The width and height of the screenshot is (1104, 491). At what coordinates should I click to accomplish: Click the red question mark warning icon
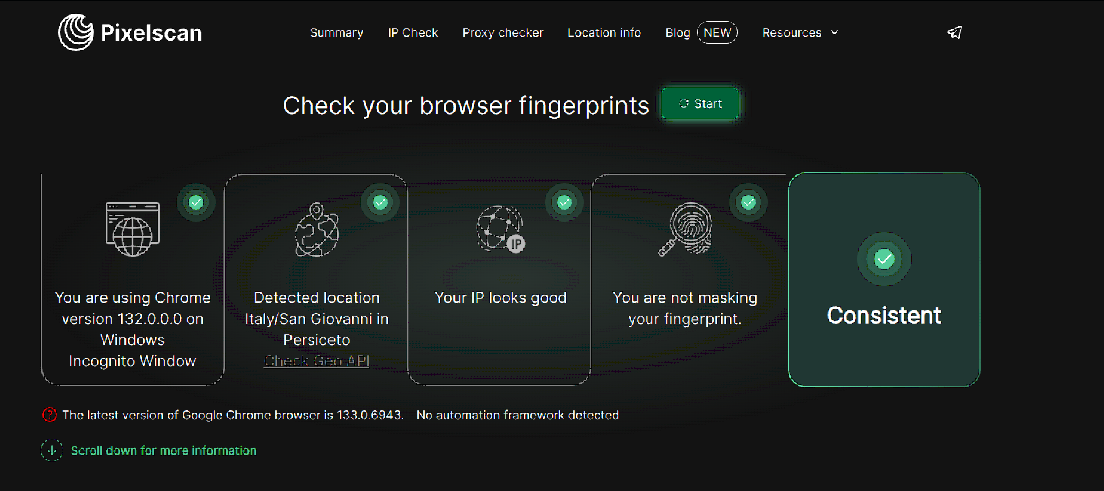click(49, 415)
